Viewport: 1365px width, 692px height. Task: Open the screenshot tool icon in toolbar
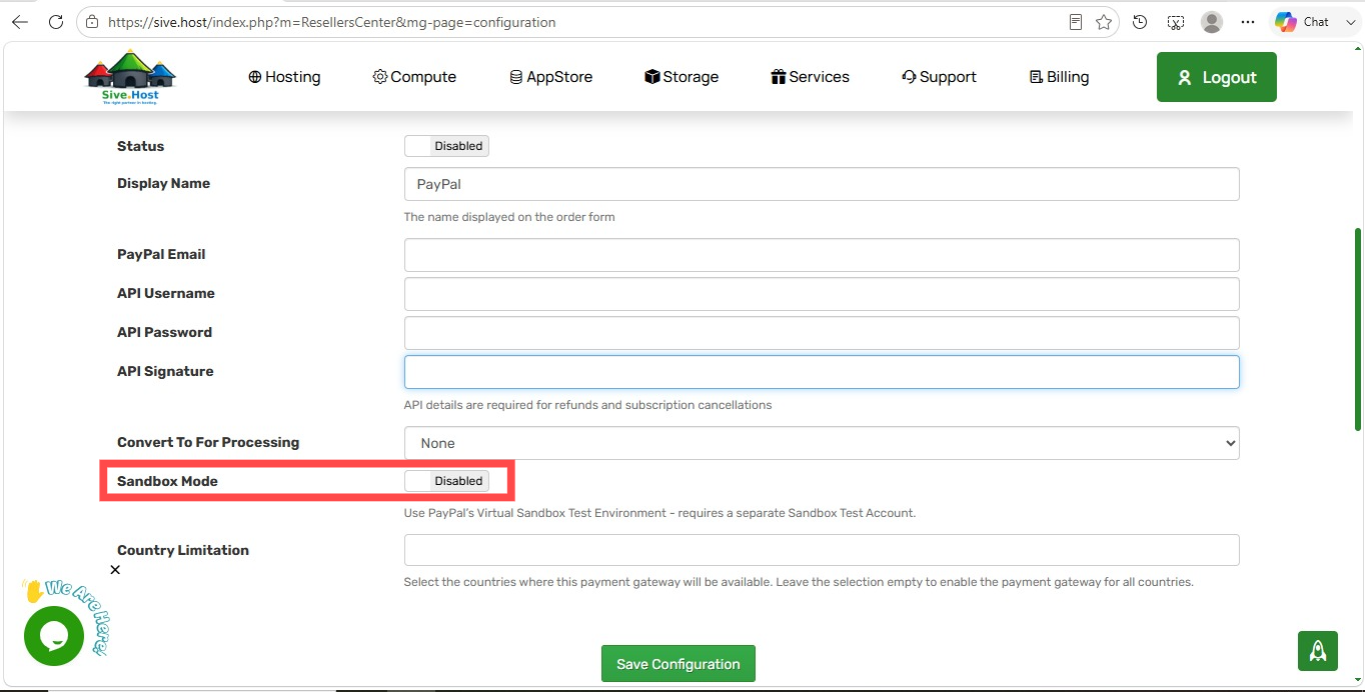[x=1176, y=22]
